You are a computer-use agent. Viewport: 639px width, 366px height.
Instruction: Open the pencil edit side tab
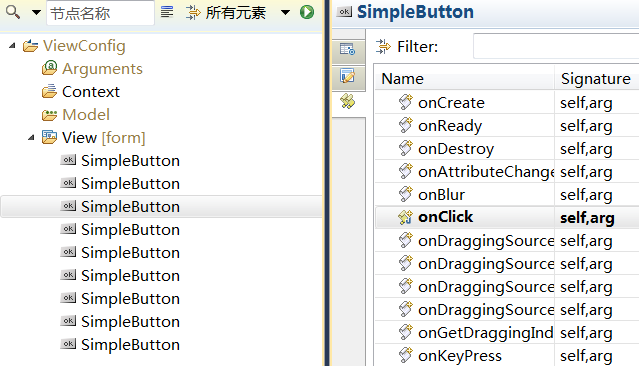click(x=348, y=76)
